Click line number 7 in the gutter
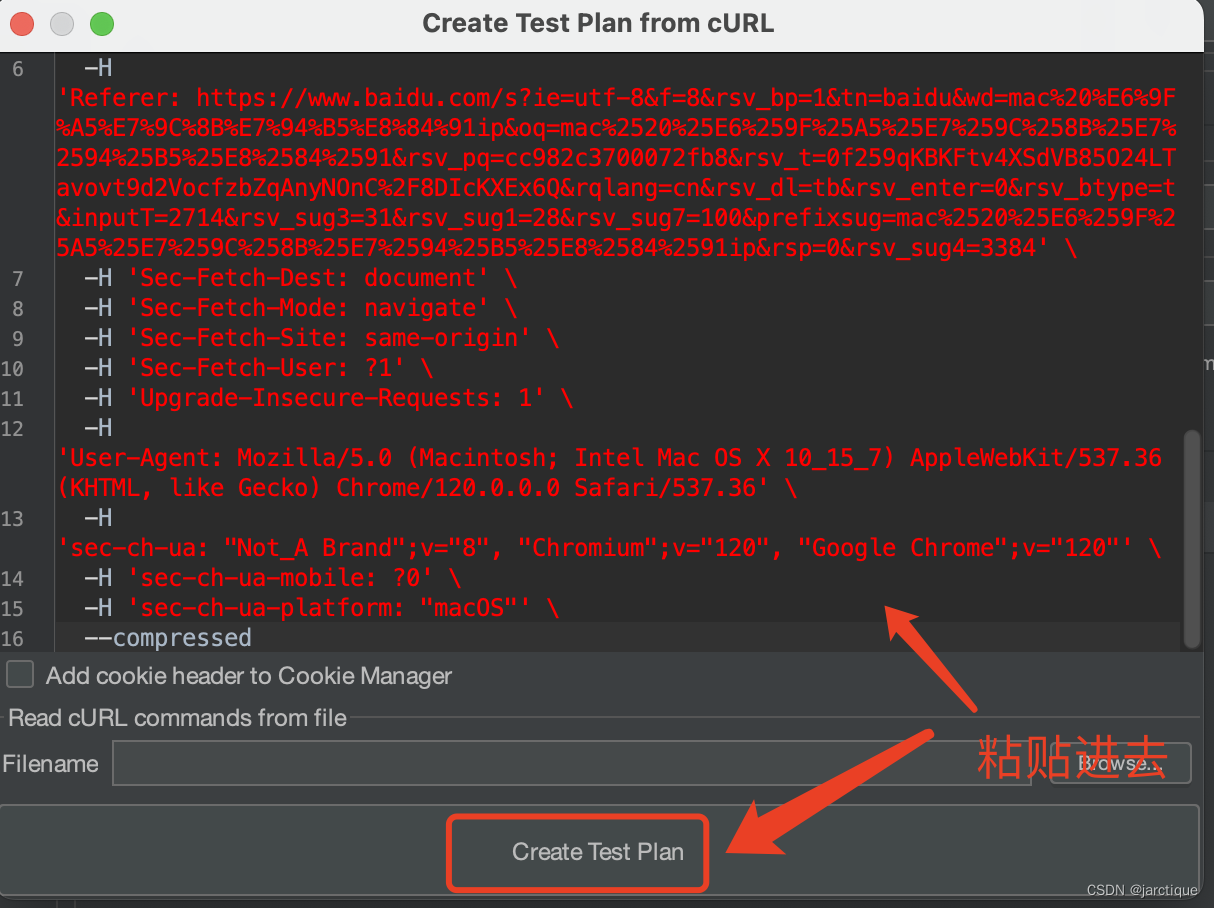This screenshot has width=1214, height=908. 18,278
